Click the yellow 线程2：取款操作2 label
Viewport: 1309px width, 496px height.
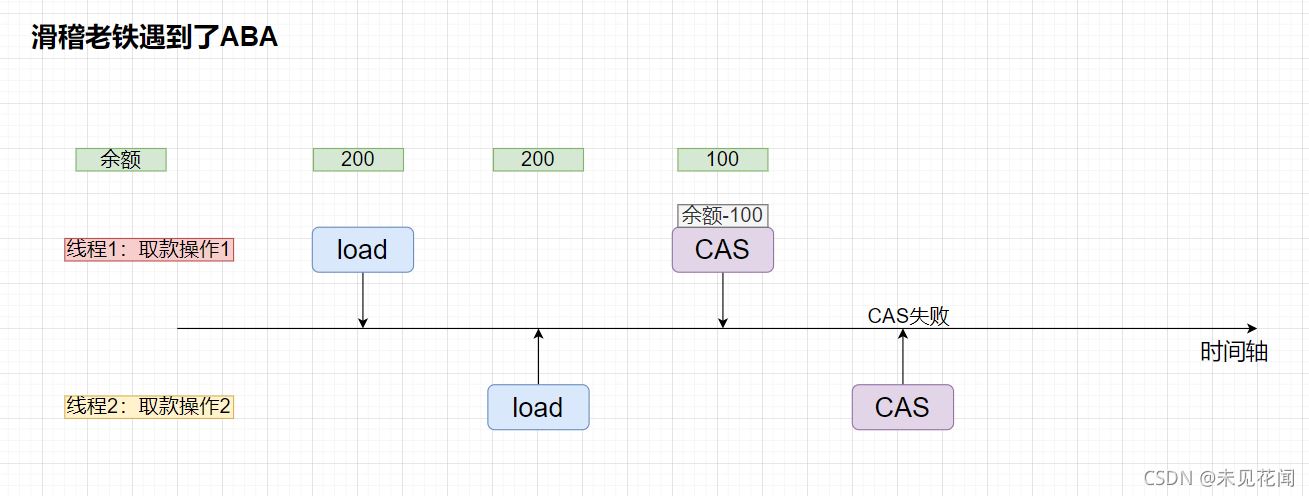pos(149,407)
